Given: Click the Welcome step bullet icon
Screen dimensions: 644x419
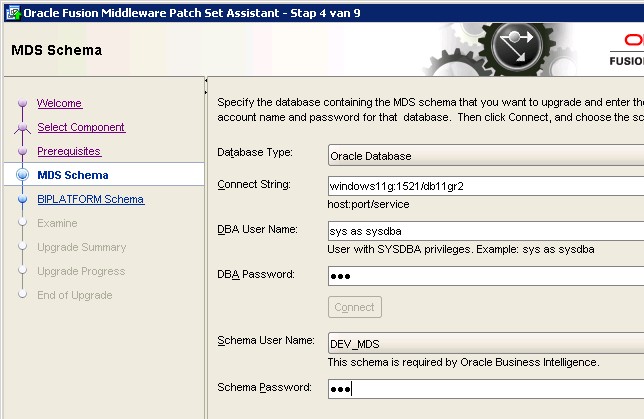Looking at the screenshot, I should click(22, 104).
